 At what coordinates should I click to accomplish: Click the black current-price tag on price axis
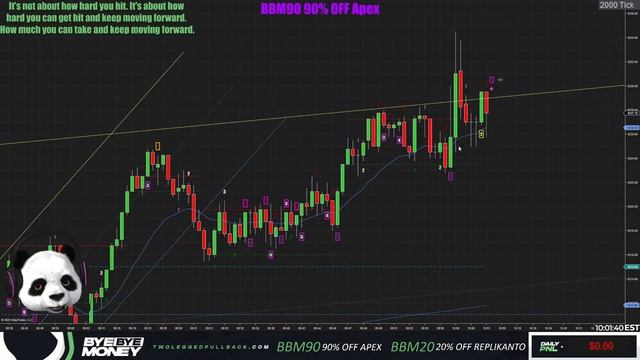[632, 112]
